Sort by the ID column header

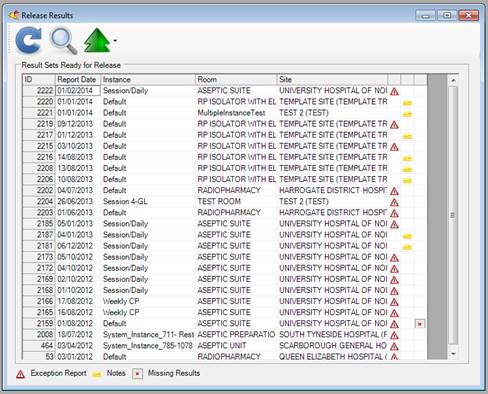pos(39,80)
